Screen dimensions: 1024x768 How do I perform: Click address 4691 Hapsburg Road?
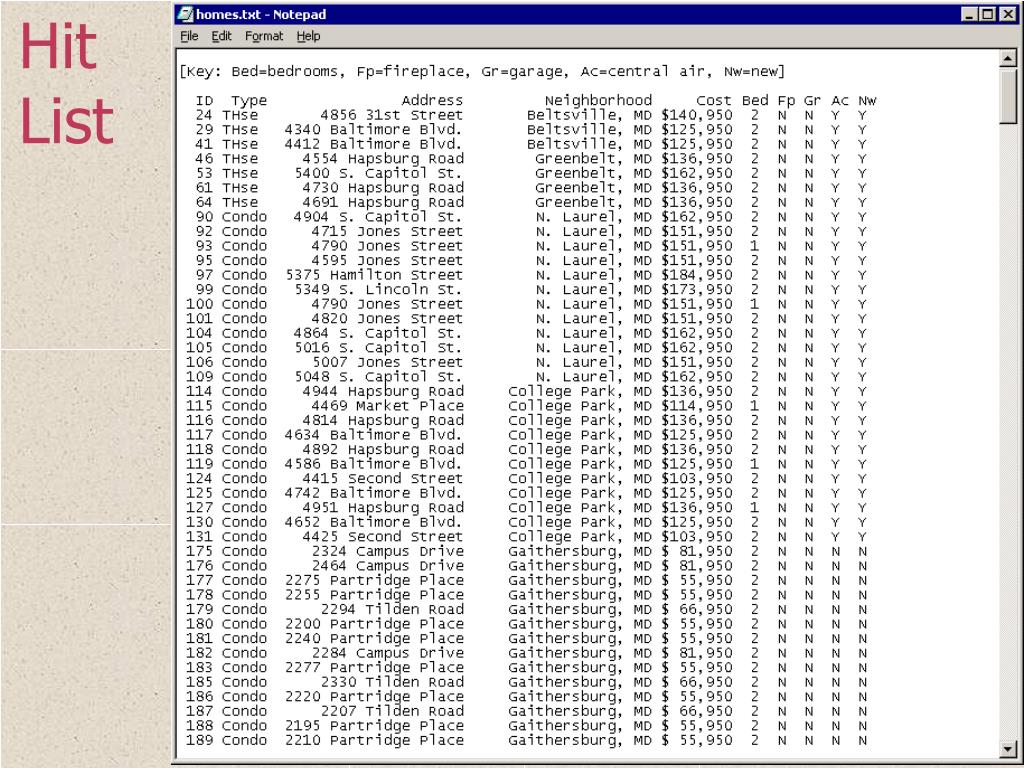(x=383, y=202)
